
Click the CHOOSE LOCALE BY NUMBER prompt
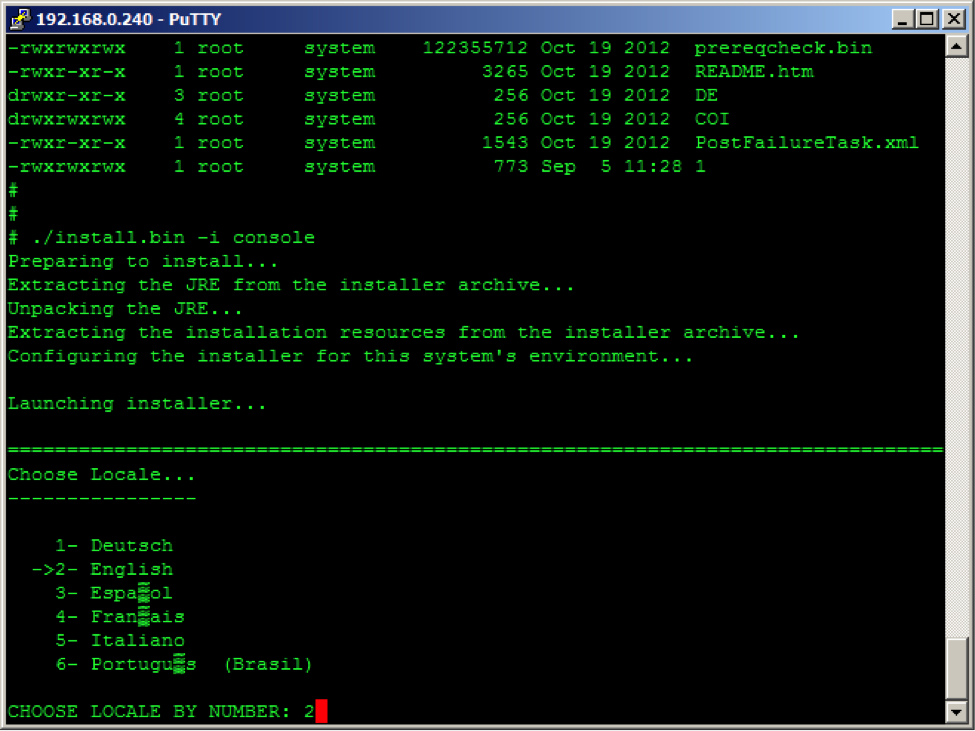click(x=149, y=712)
